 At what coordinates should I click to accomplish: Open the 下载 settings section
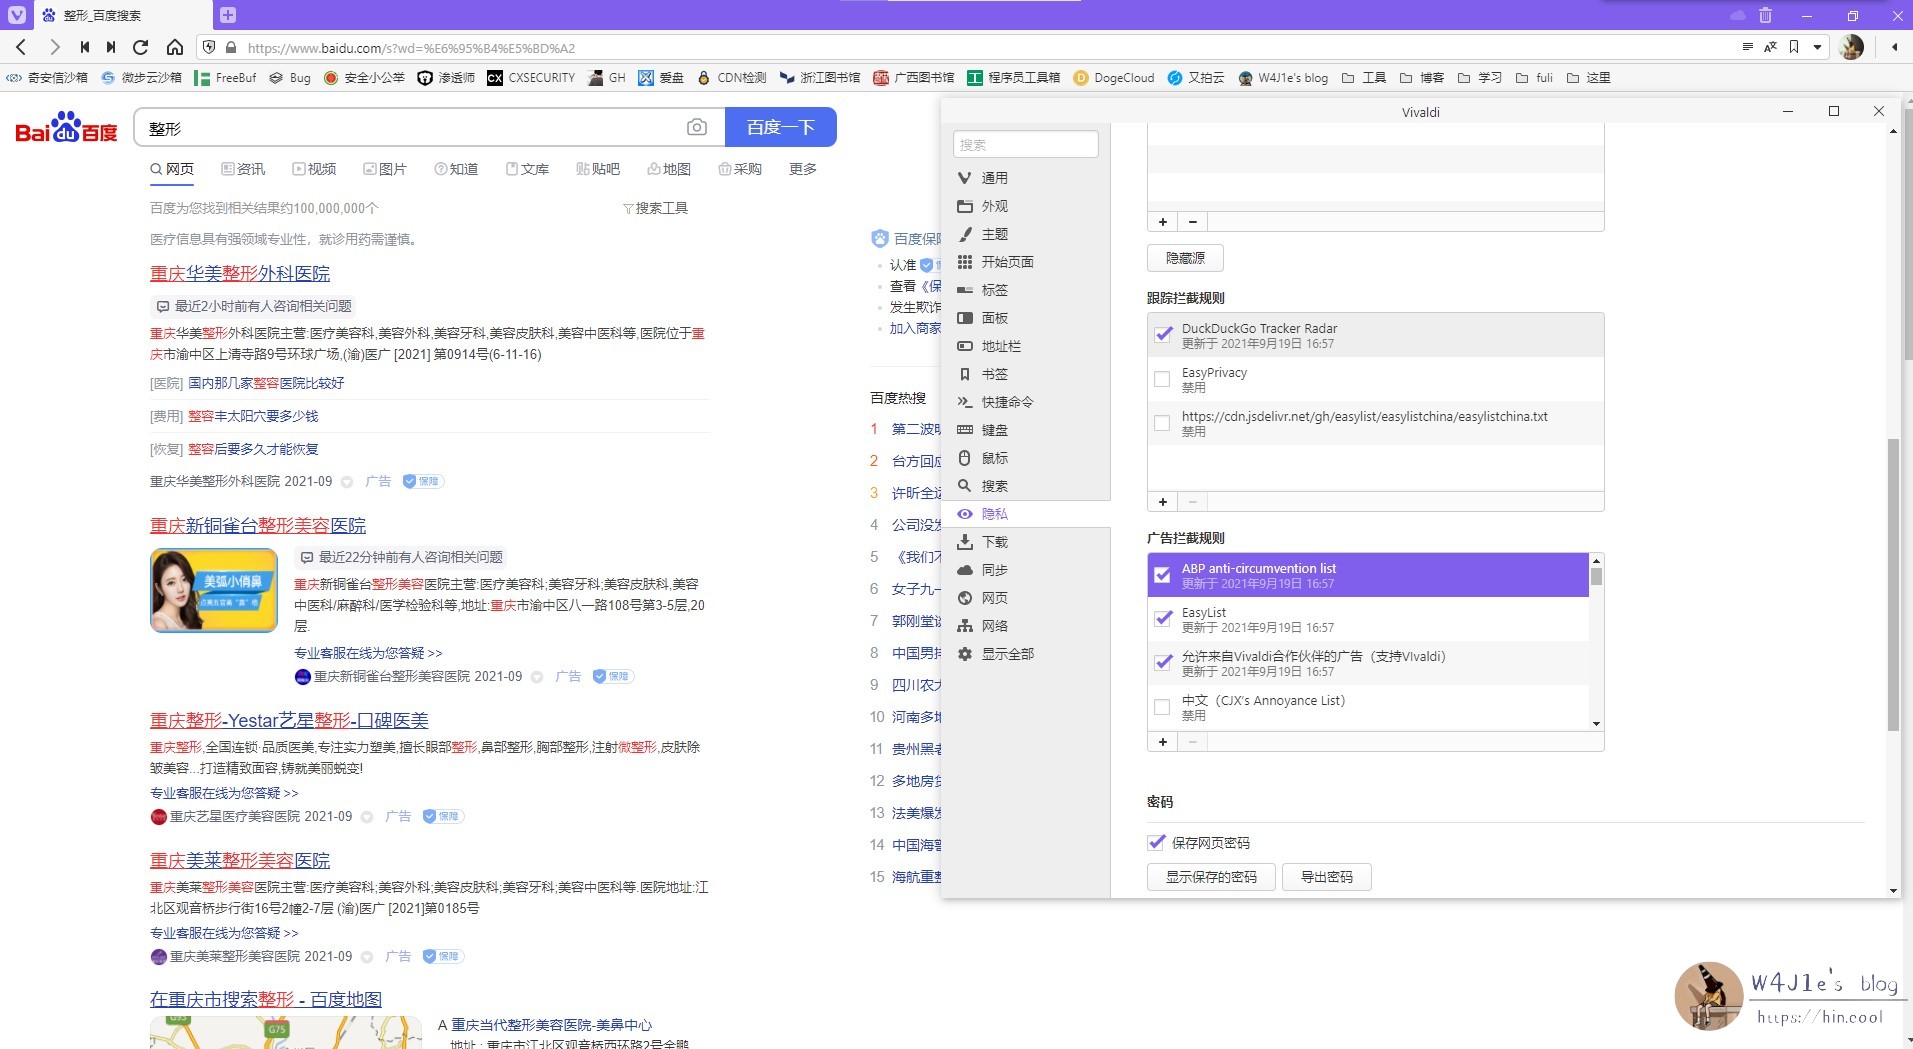point(995,541)
